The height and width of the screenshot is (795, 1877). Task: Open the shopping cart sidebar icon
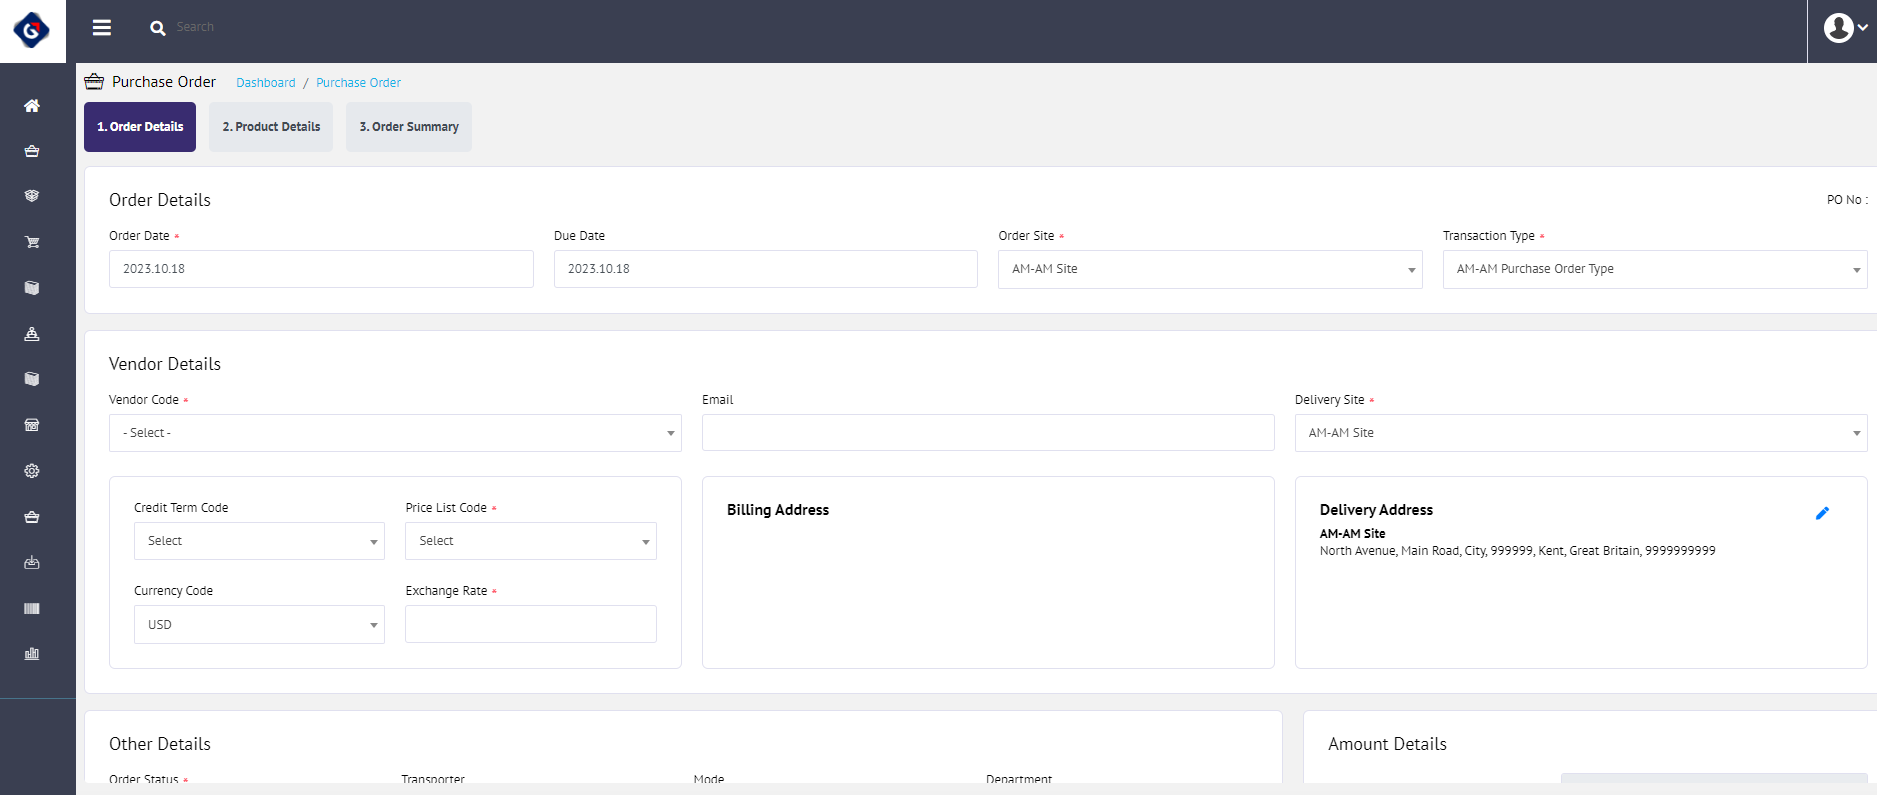(x=32, y=242)
